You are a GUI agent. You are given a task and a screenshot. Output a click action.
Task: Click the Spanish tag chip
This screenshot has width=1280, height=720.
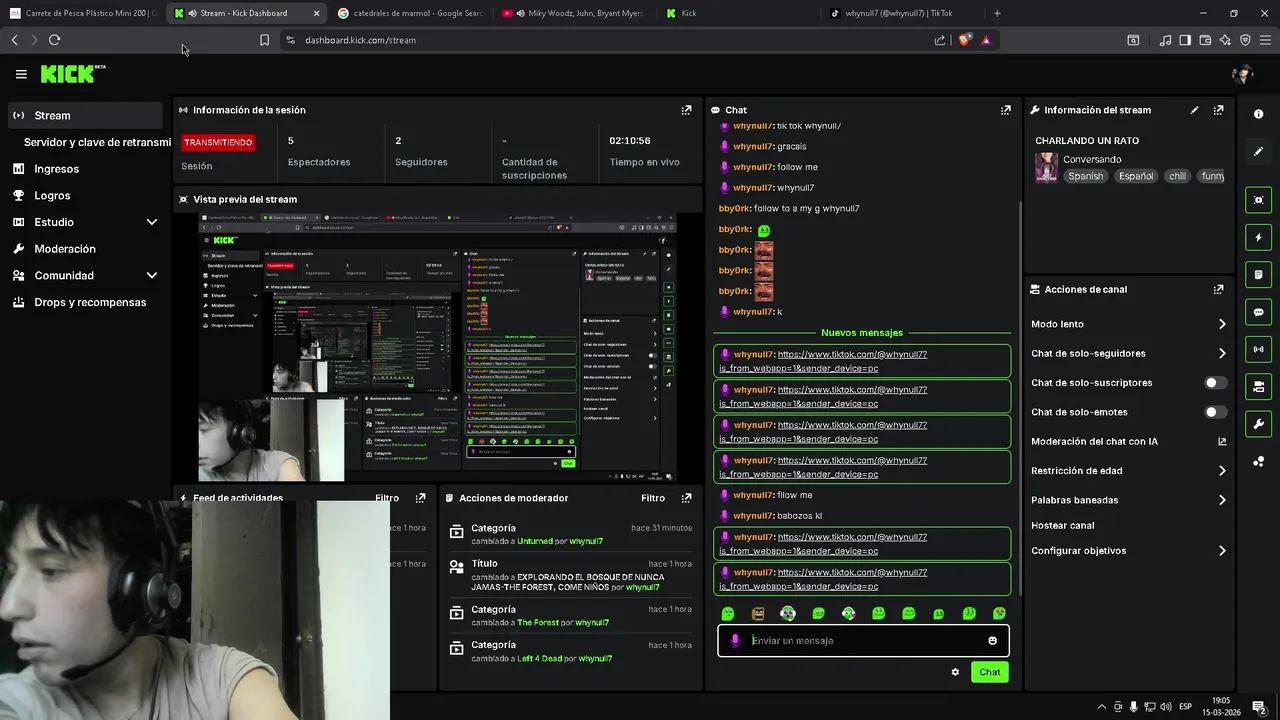tap(1085, 176)
